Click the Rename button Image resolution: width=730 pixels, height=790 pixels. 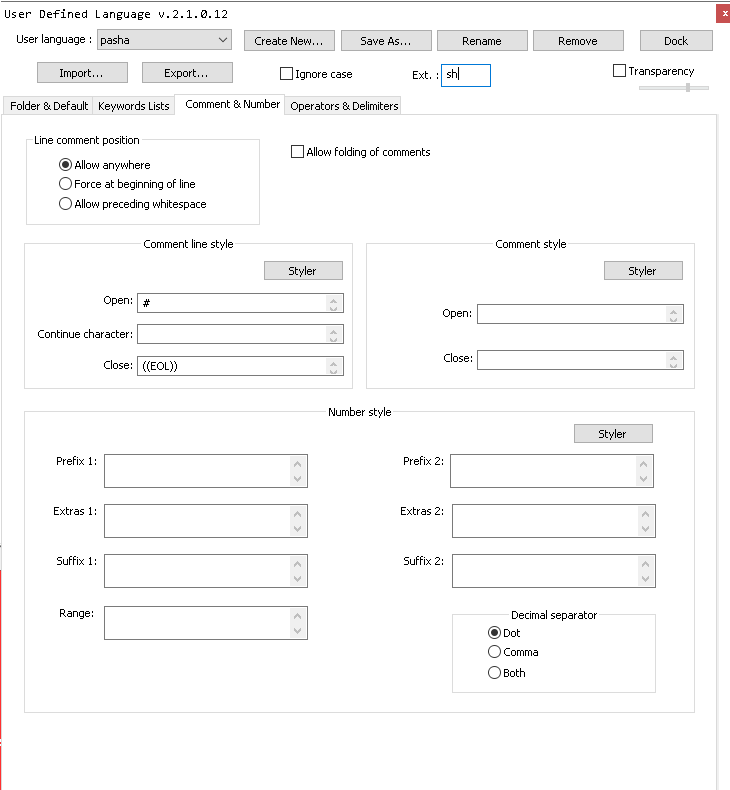(x=482, y=41)
